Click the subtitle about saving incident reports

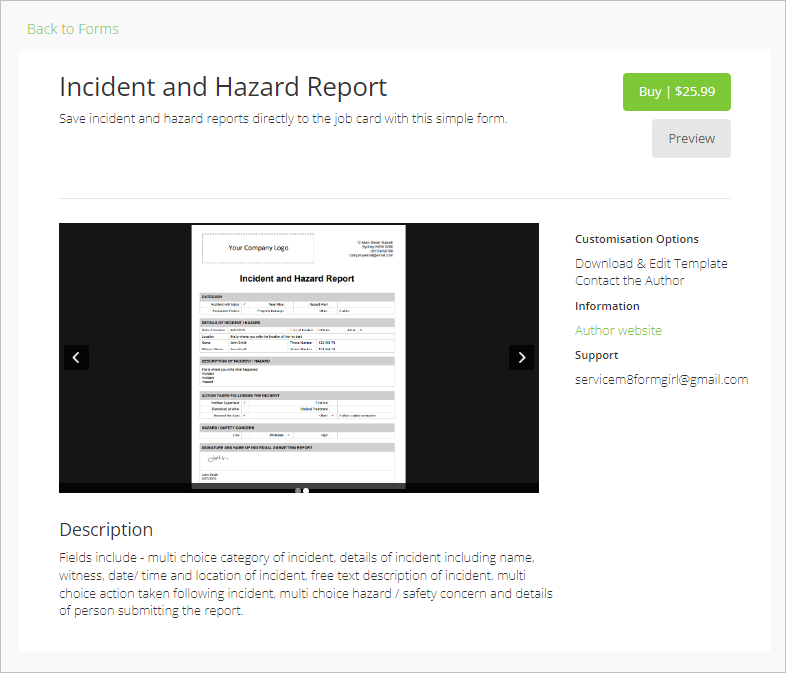click(x=283, y=119)
